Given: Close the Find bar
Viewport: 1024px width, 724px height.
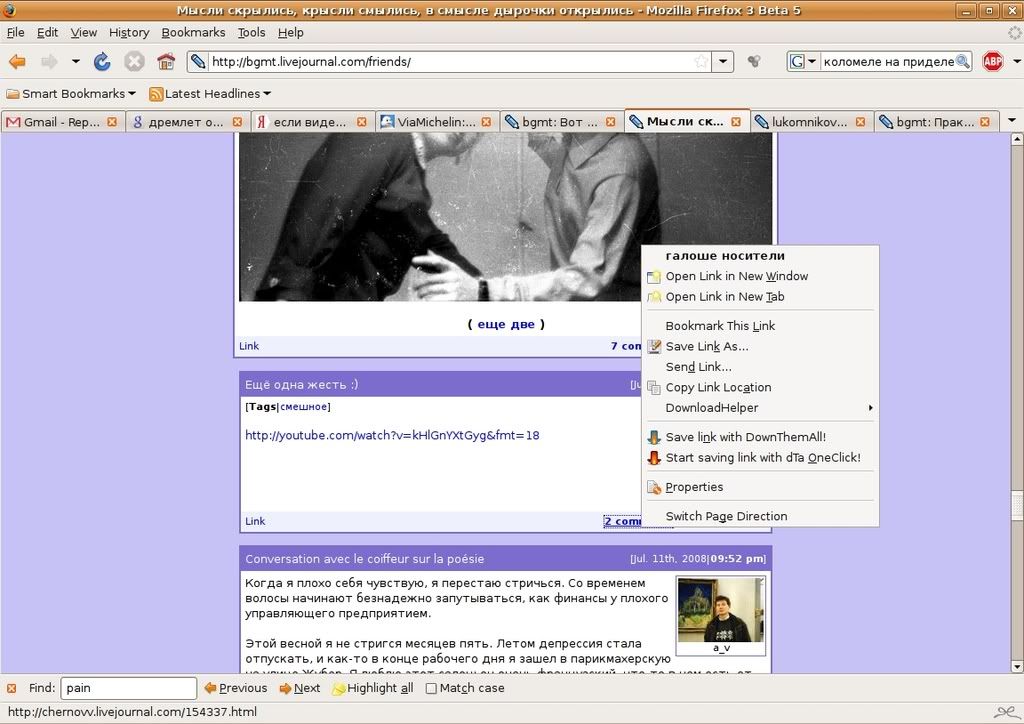Looking at the screenshot, I should tap(11, 688).
